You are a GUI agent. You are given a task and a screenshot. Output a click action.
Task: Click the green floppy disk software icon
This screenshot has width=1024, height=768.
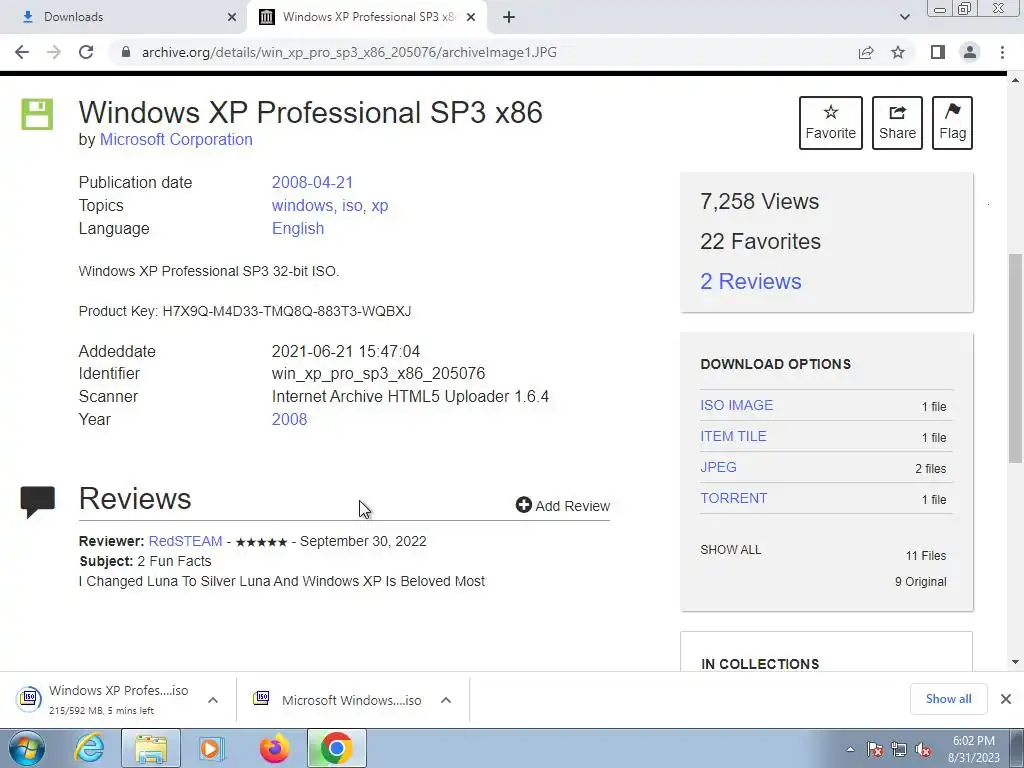37,114
